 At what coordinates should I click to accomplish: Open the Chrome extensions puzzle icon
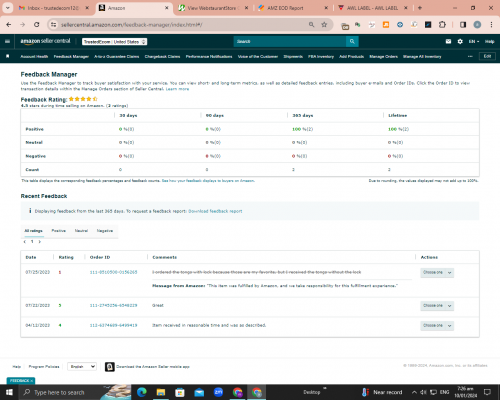point(442,25)
